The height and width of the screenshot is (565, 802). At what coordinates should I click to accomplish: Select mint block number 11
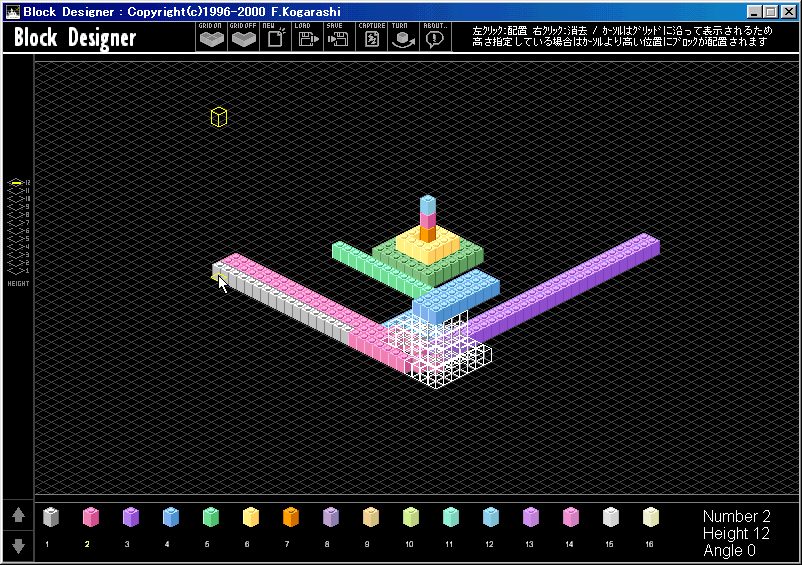click(451, 517)
